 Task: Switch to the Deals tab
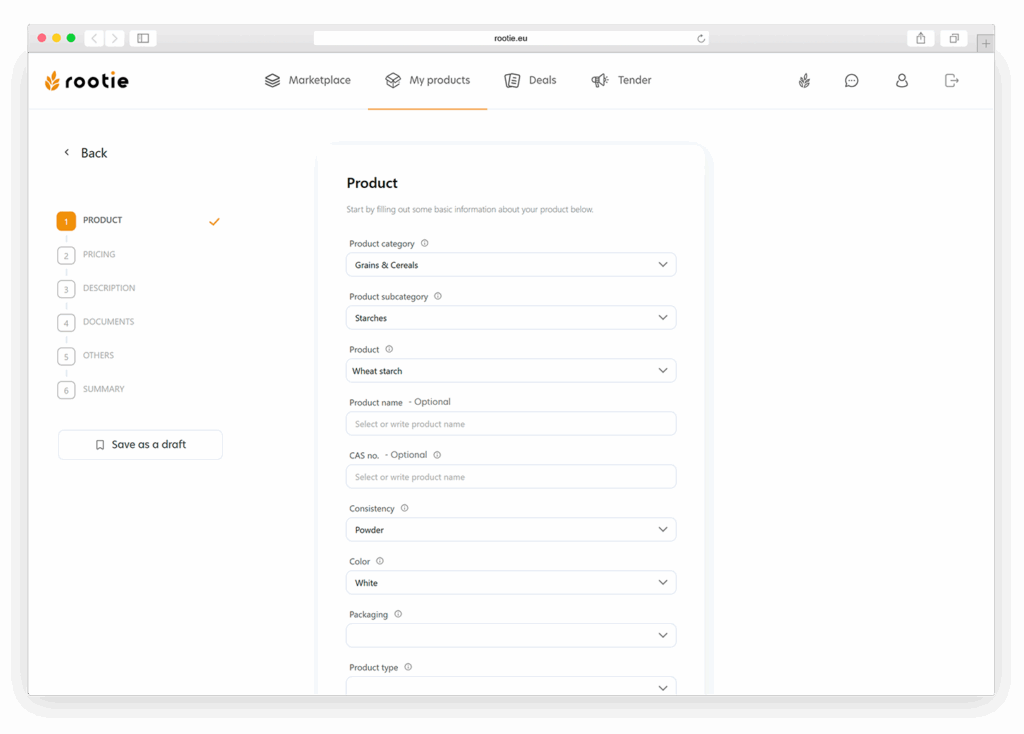click(530, 80)
